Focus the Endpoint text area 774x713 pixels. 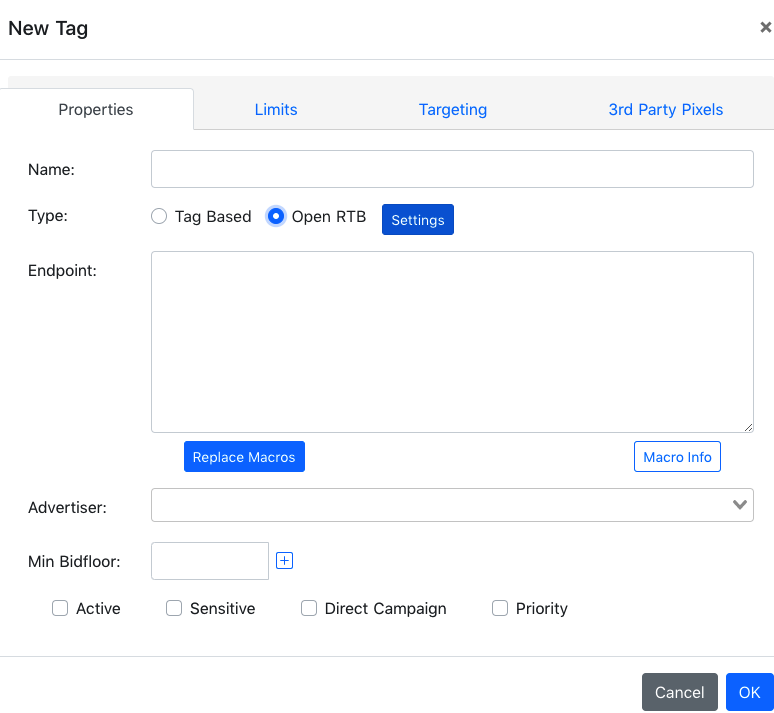[x=452, y=342]
